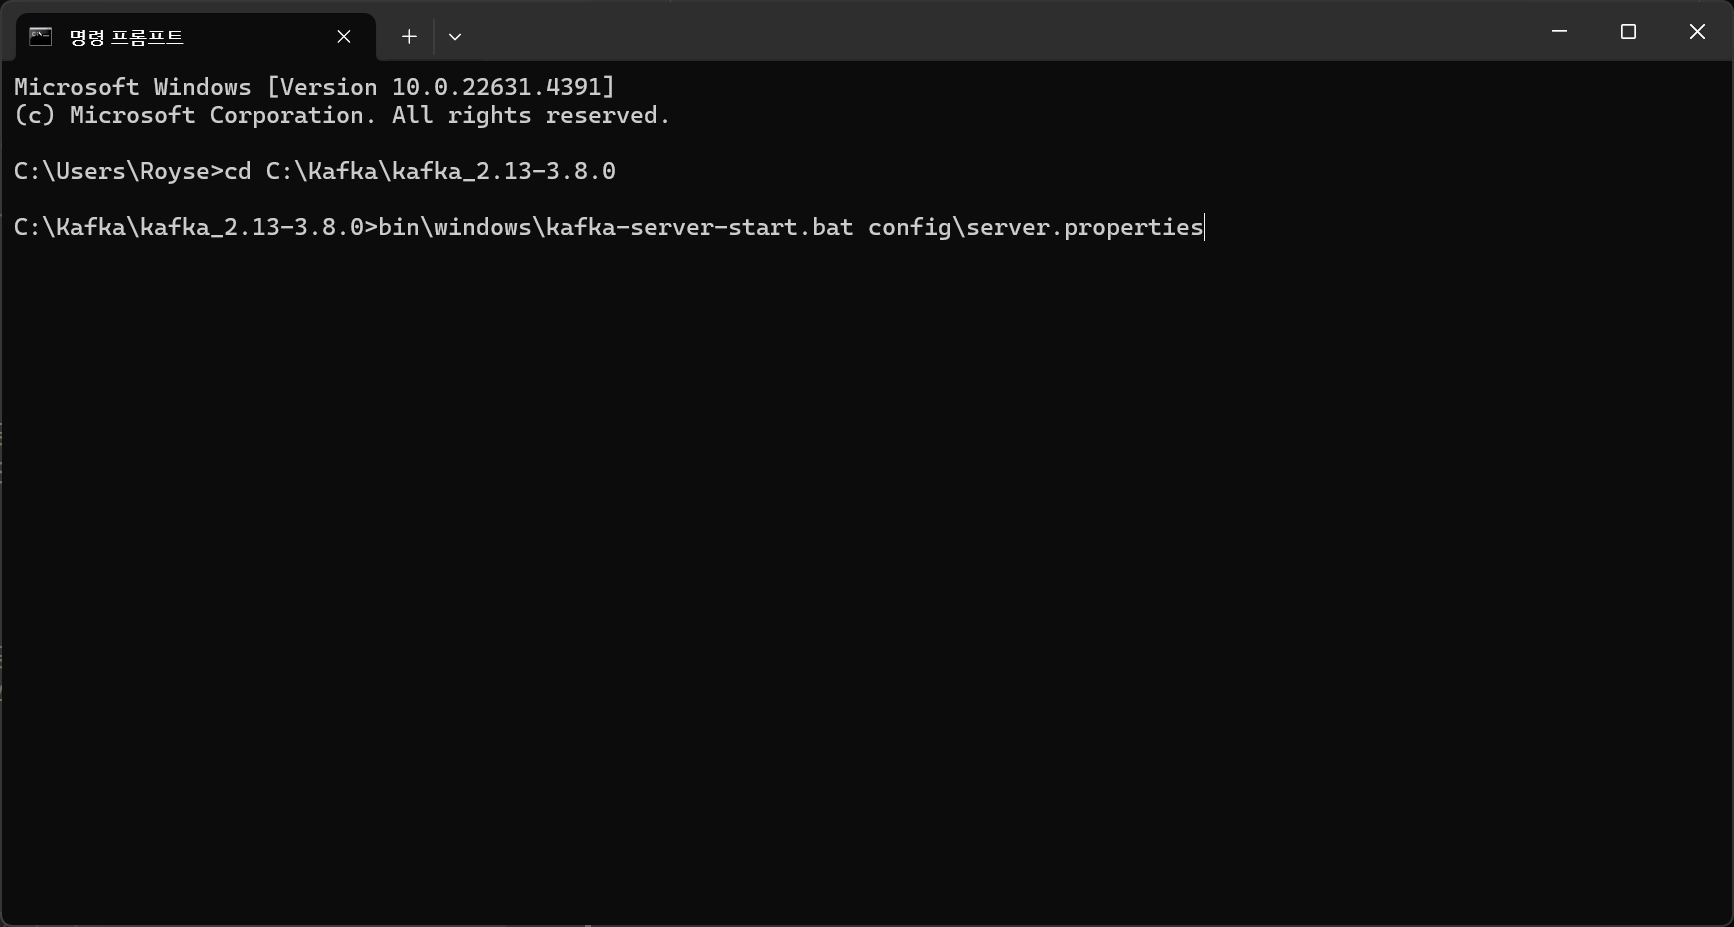Screen dimensions: 1734x927
Task: Click the kafka-server-start.bat text in command
Action: point(700,227)
